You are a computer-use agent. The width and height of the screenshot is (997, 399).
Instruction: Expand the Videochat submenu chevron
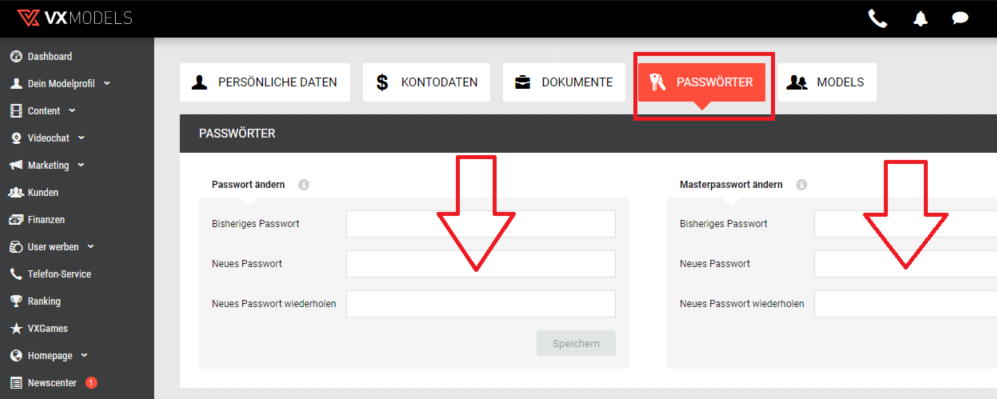tap(81, 138)
